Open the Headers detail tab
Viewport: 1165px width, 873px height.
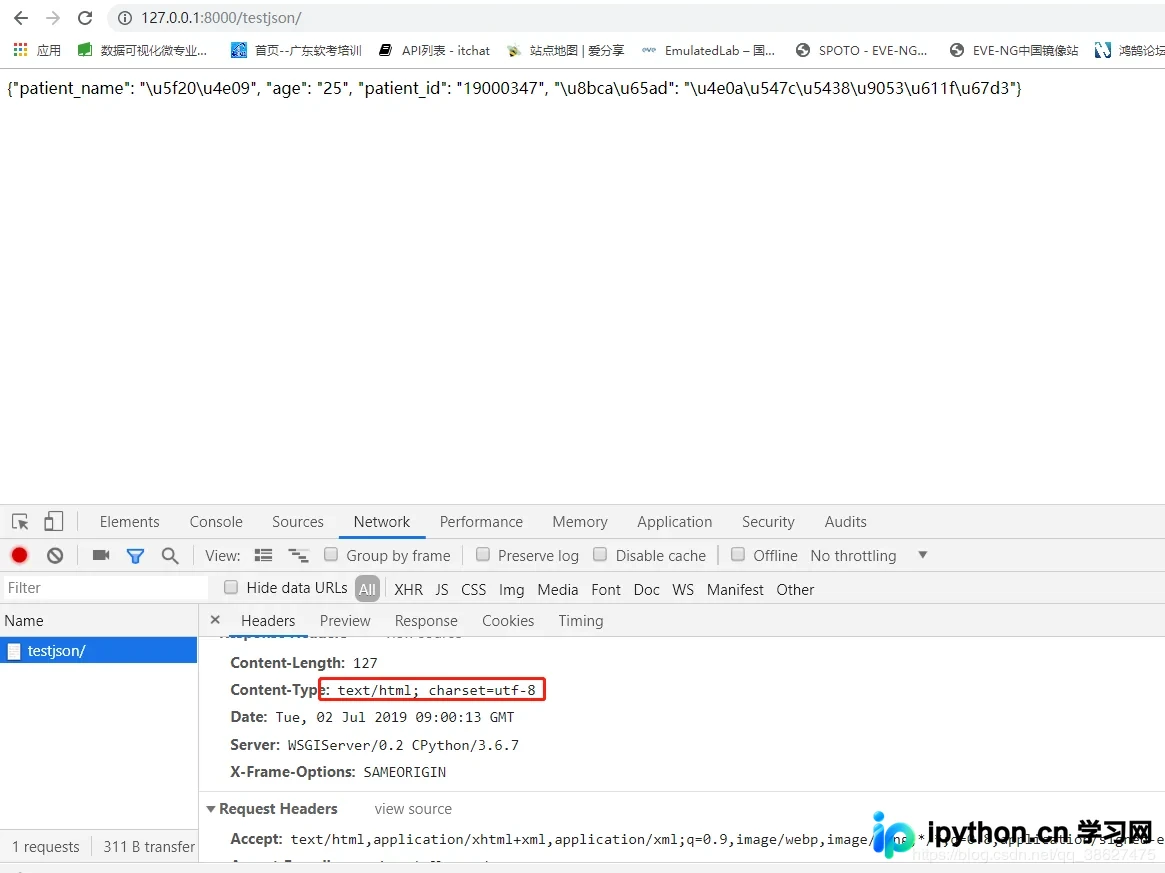pyautogui.click(x=267, y=620)
